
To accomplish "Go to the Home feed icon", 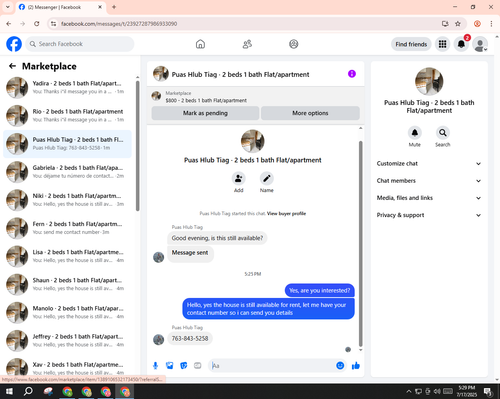I will [200, 44].
